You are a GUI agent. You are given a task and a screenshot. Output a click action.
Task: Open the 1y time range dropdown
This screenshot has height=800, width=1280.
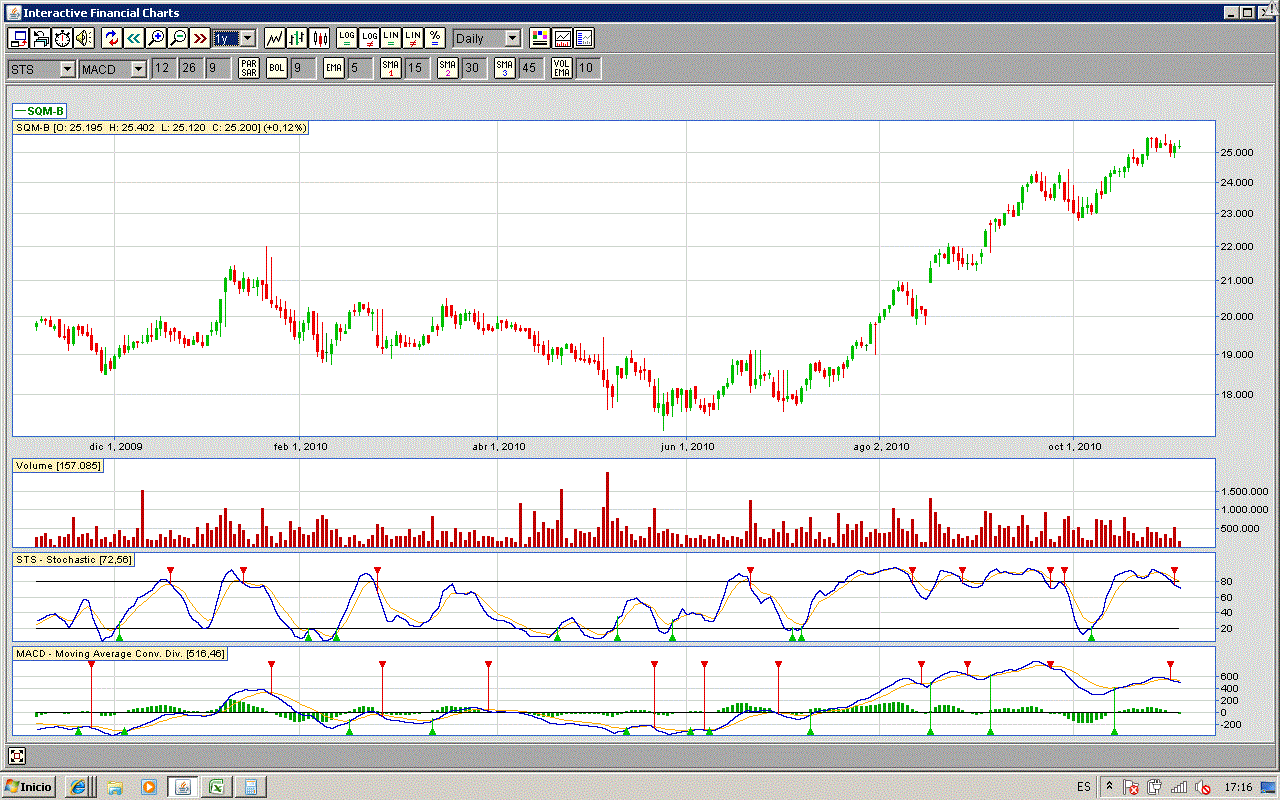247,38
